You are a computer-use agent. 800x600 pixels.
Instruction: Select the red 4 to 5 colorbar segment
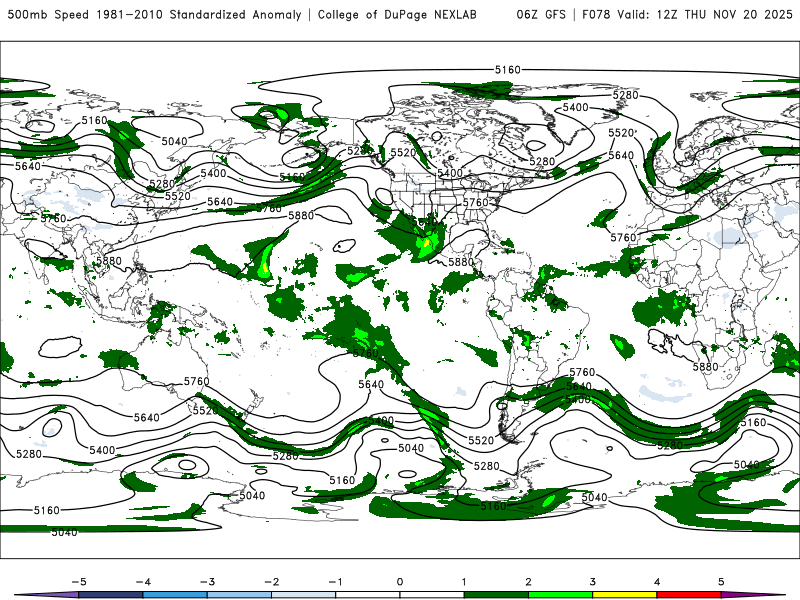(x=689, y=595)
